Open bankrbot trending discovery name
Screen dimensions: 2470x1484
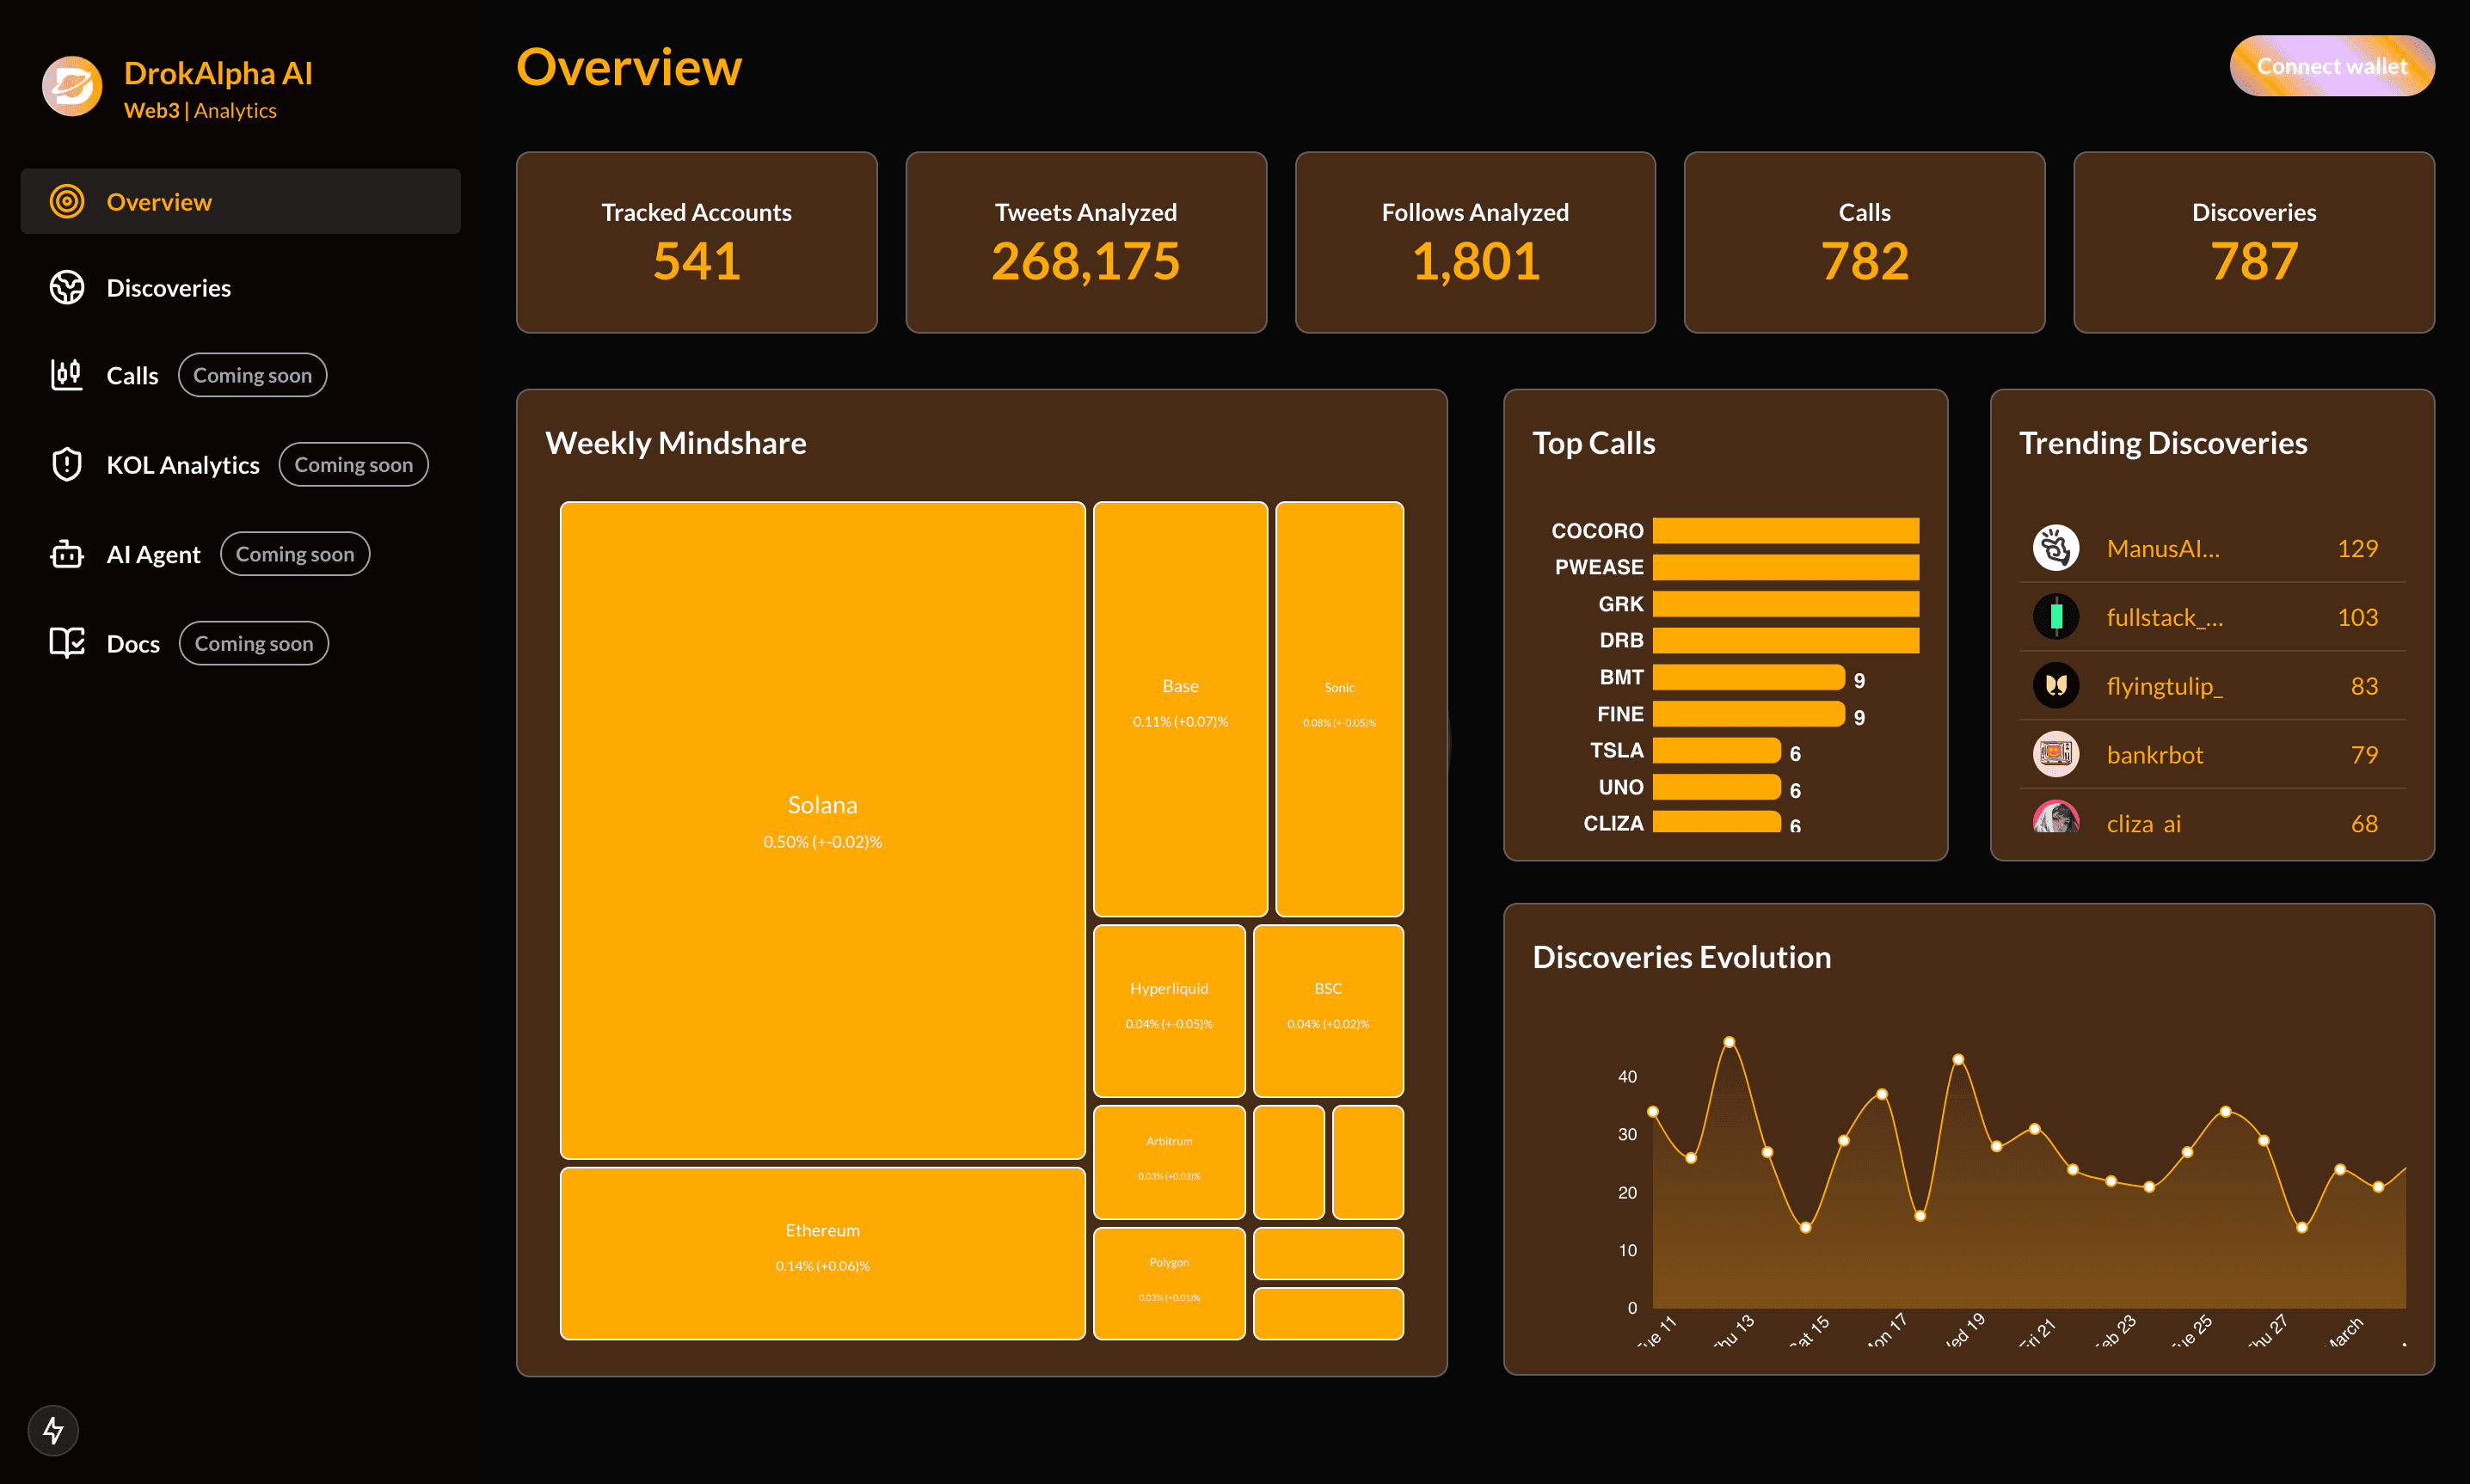click(2155, 755)
